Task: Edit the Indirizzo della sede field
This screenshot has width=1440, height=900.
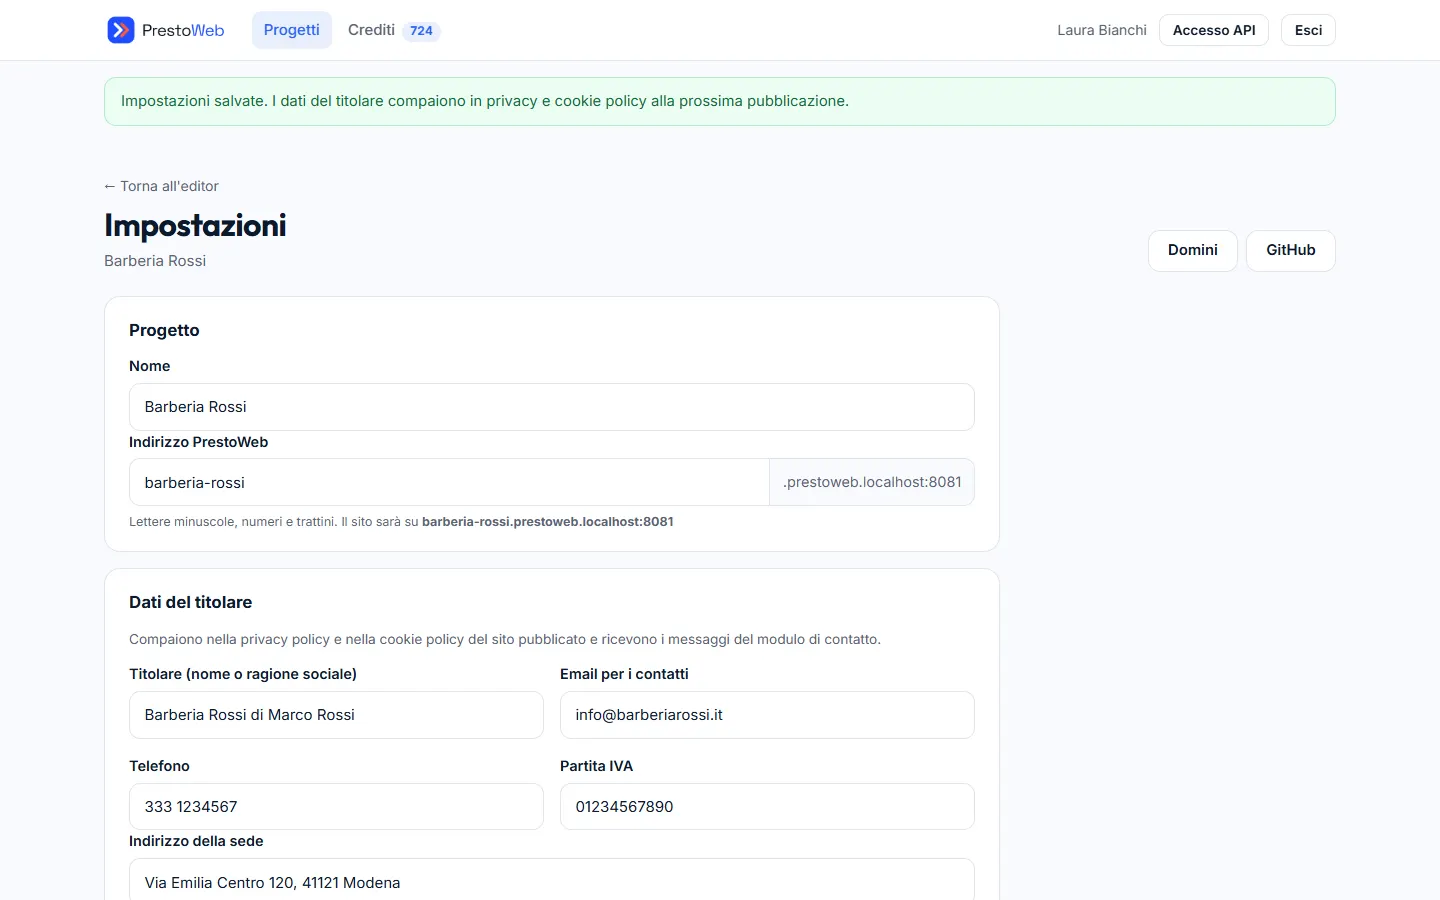Action: (552, 880)
